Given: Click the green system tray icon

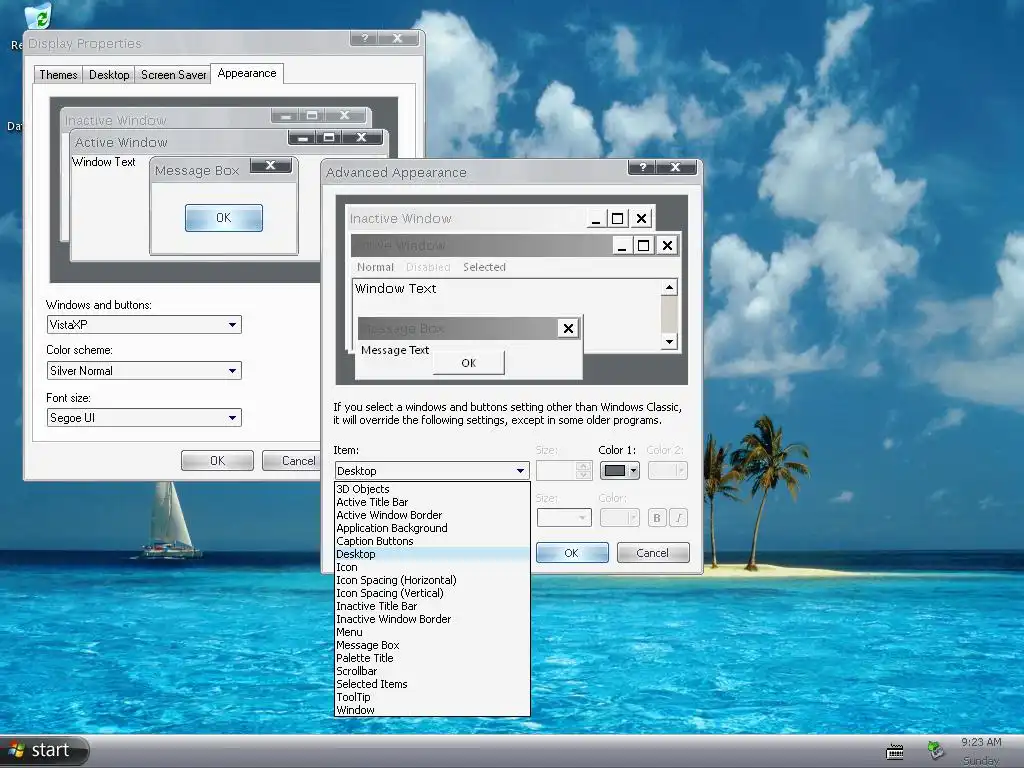Looking at the screenshot, I should tap(935, 750).
